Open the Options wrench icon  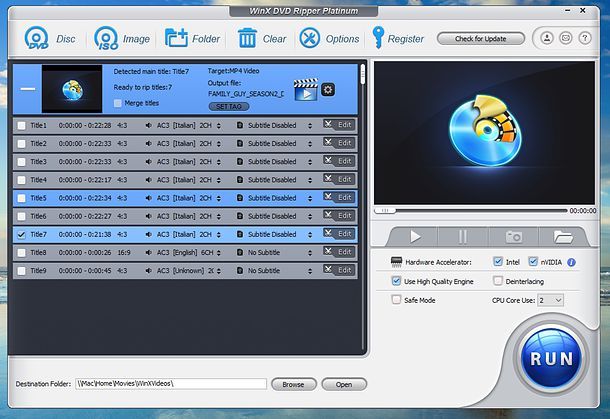pos(310,38)
